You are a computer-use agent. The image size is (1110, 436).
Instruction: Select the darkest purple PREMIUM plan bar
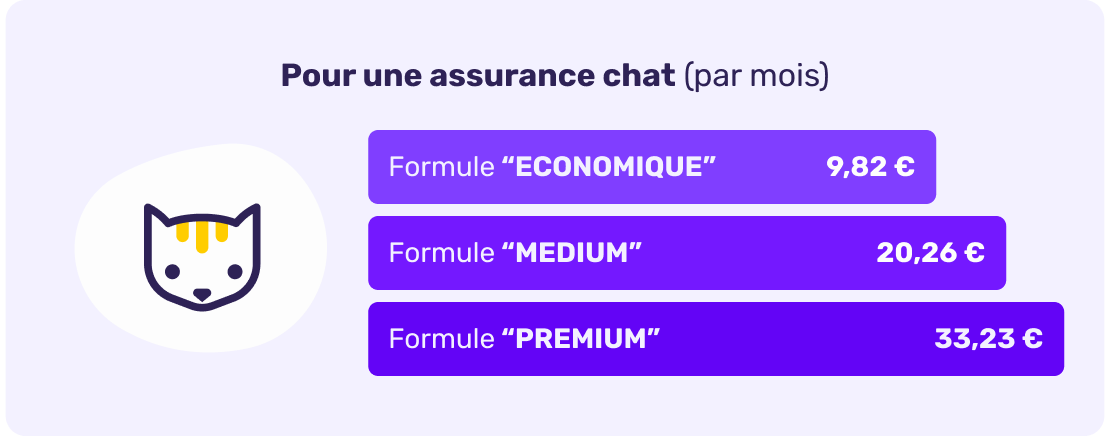click(800, 339)
